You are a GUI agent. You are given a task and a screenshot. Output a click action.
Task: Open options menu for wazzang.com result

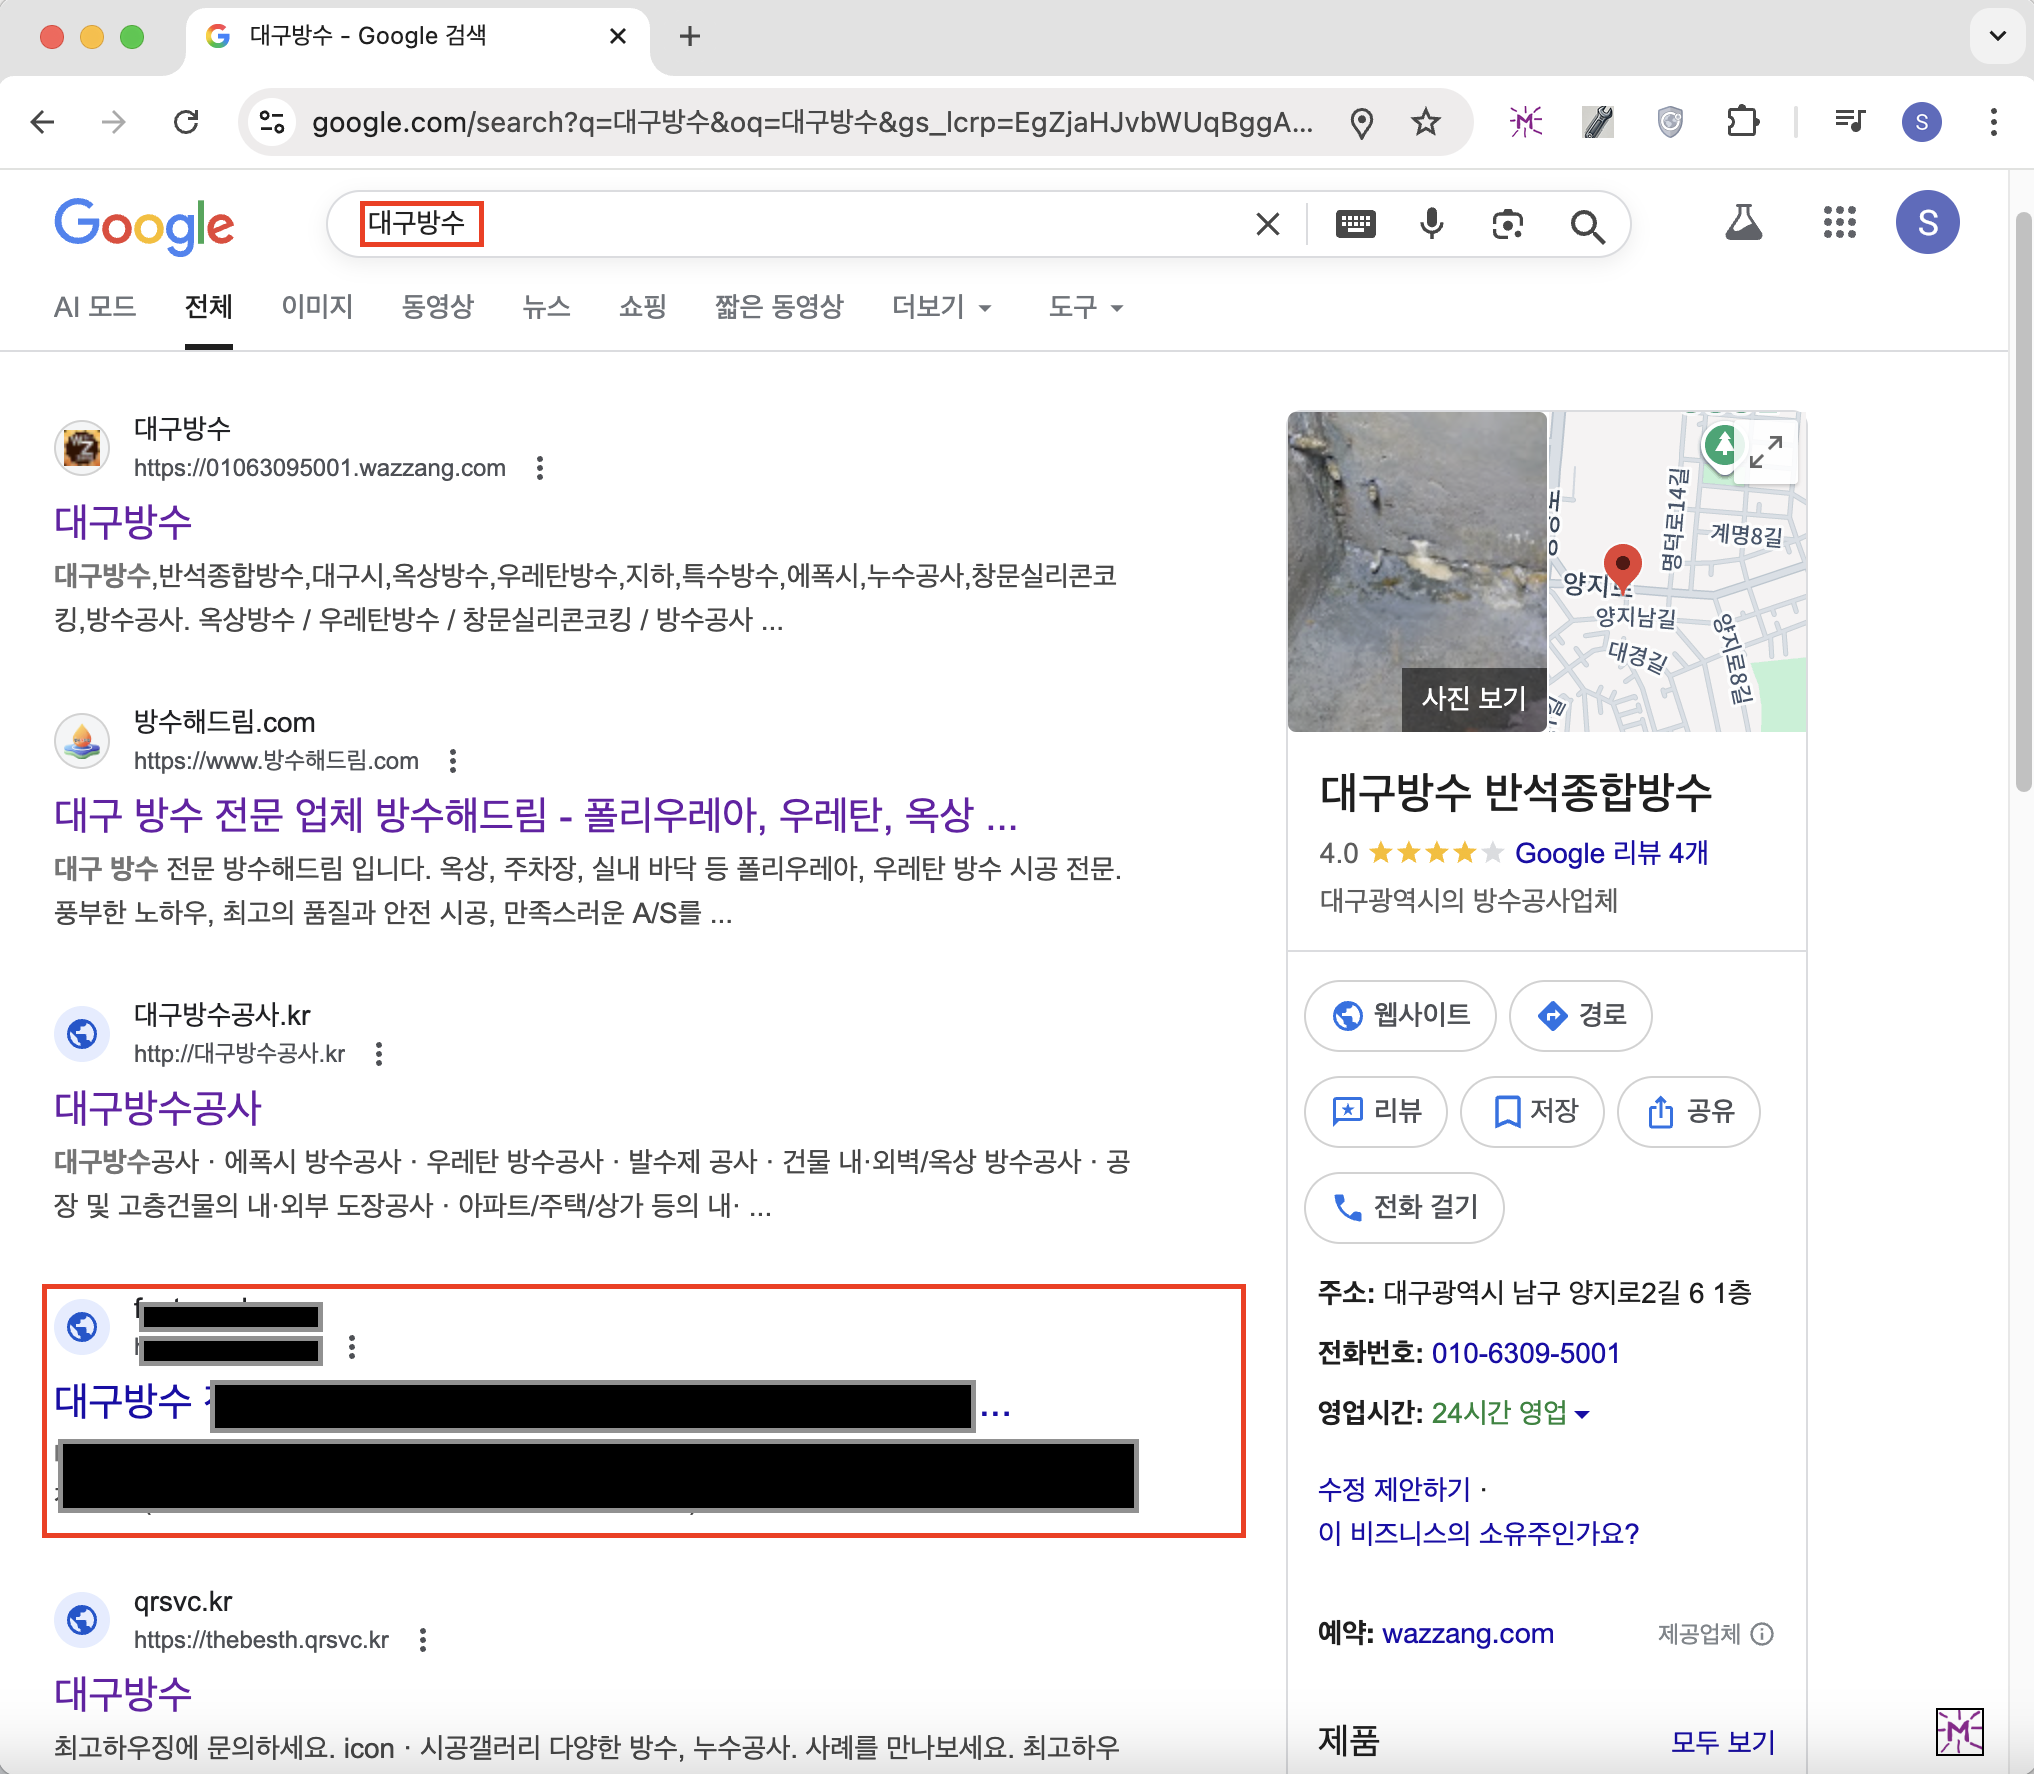[540, 468]
